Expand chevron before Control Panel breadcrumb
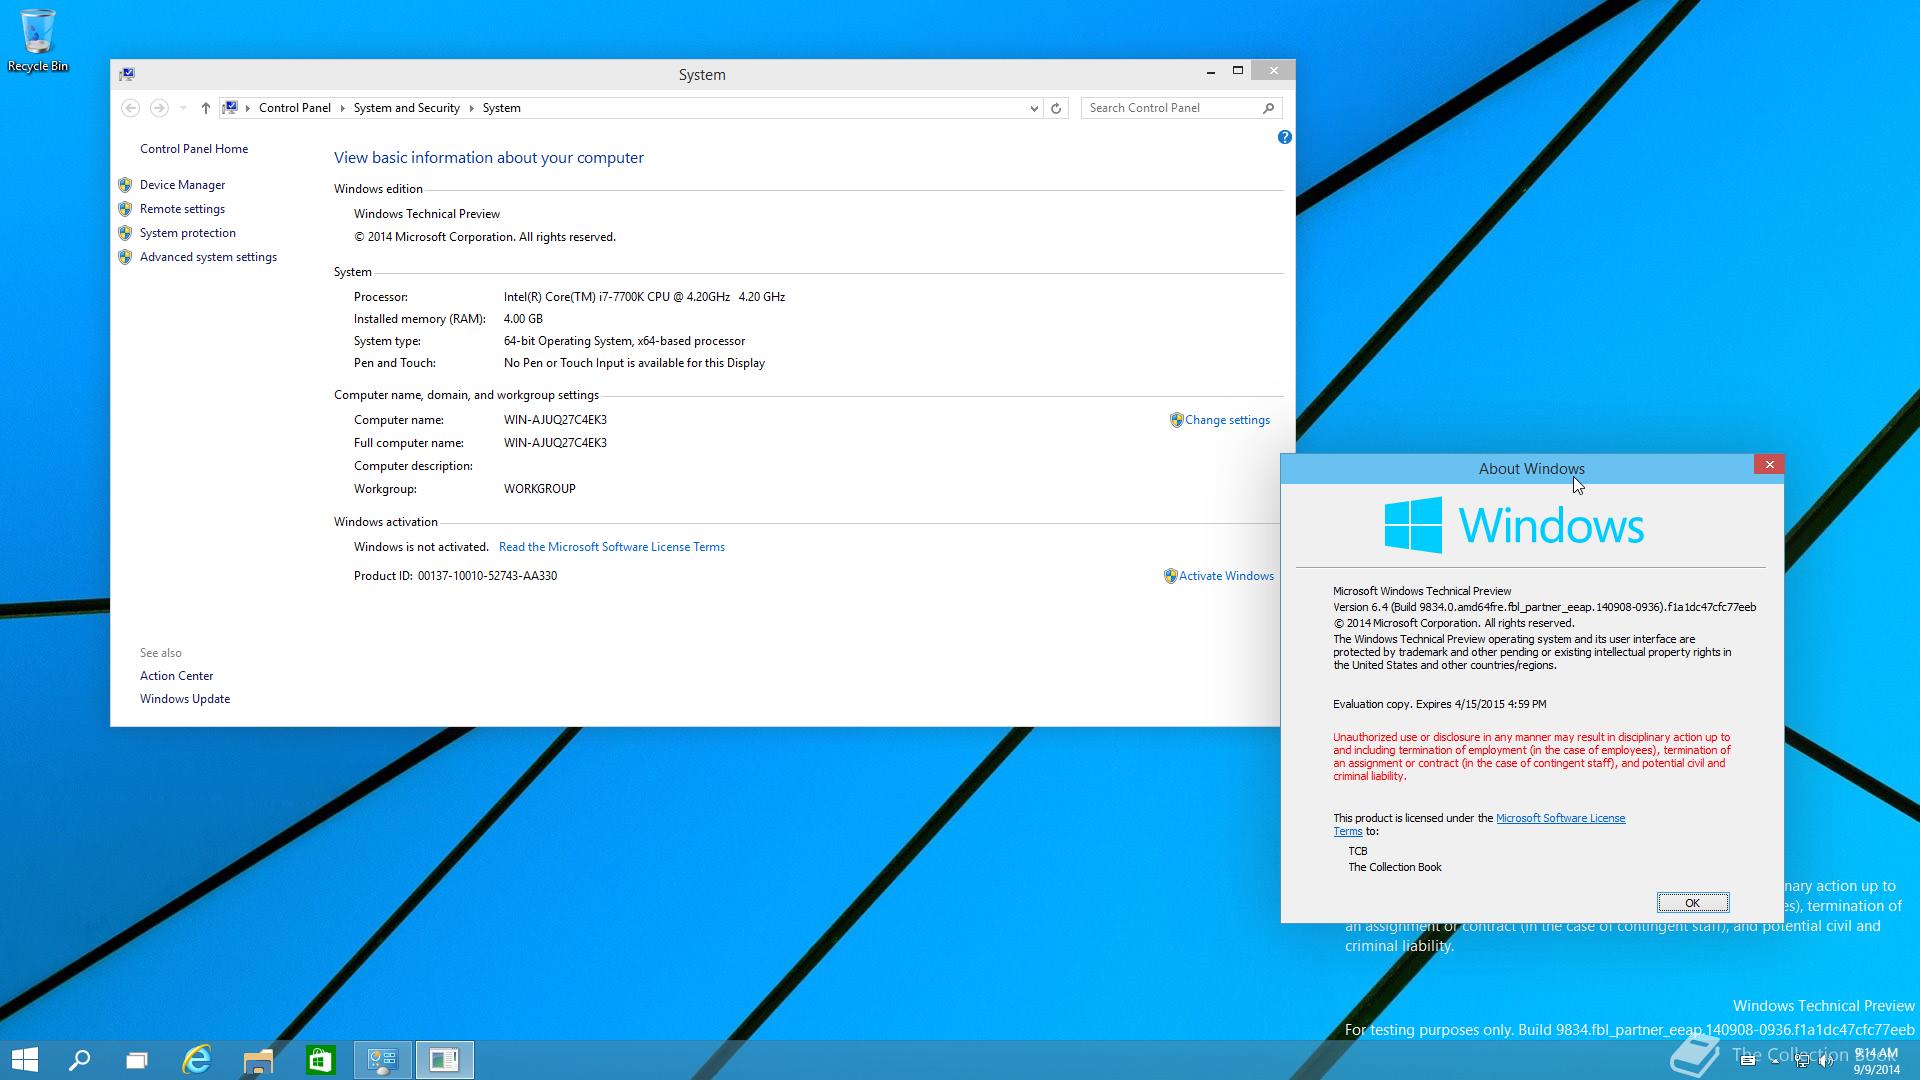 pos(248,108)
